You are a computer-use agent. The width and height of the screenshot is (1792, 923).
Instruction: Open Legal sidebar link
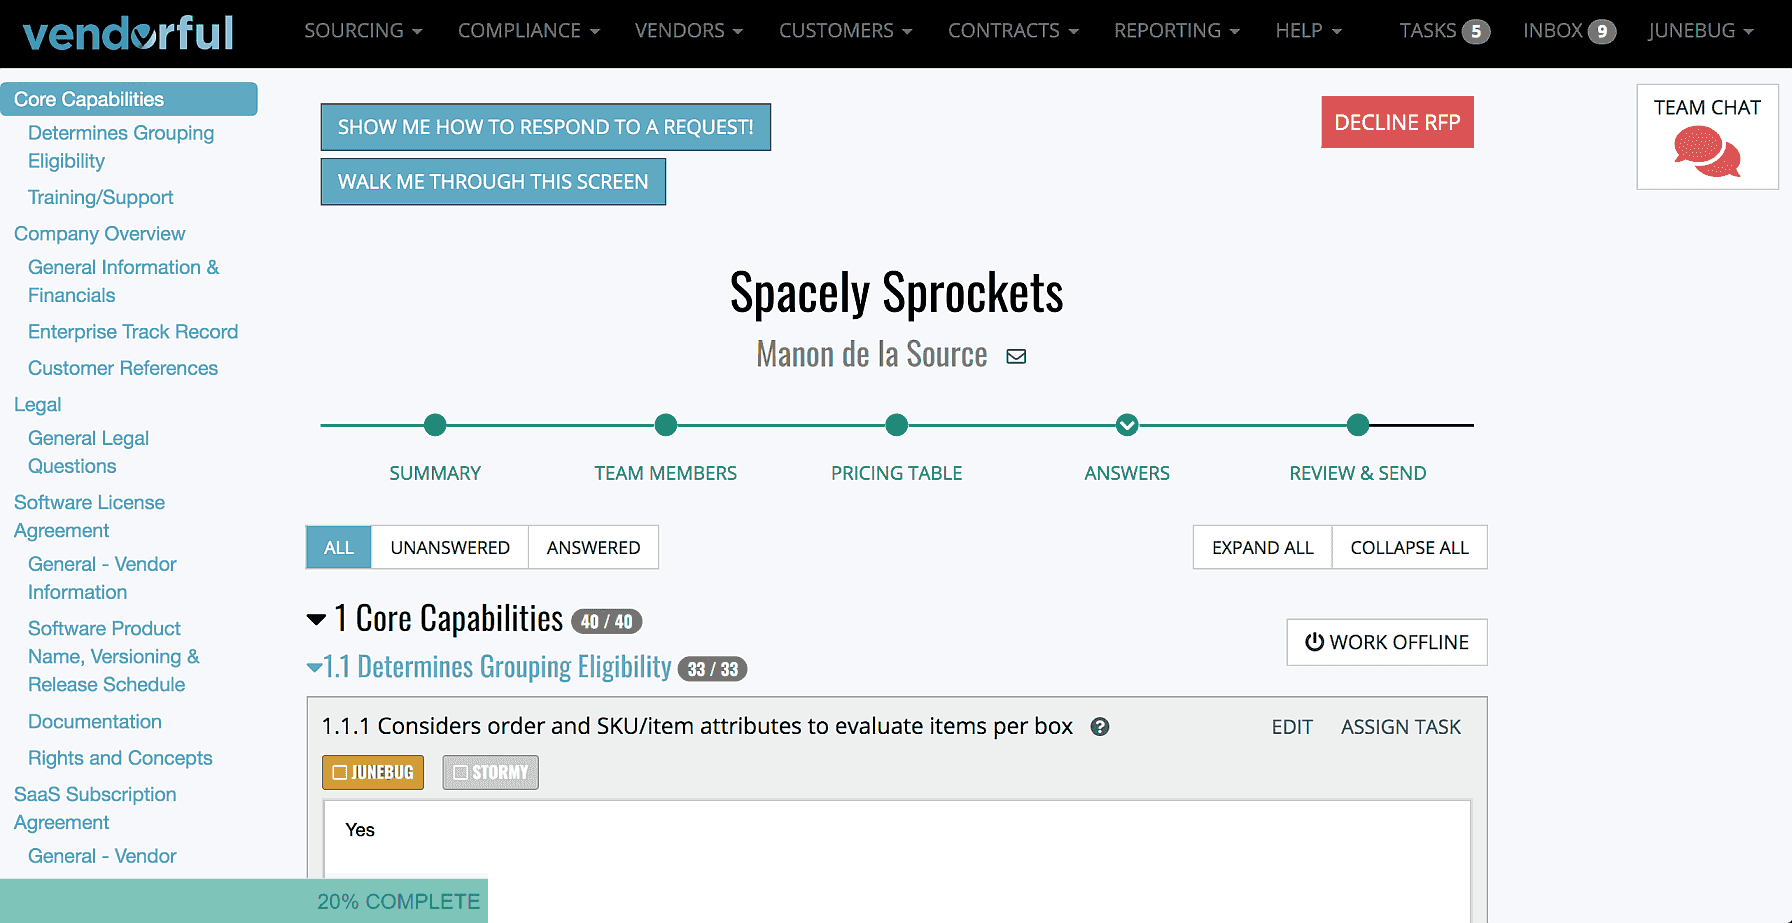tap(38, 404)
